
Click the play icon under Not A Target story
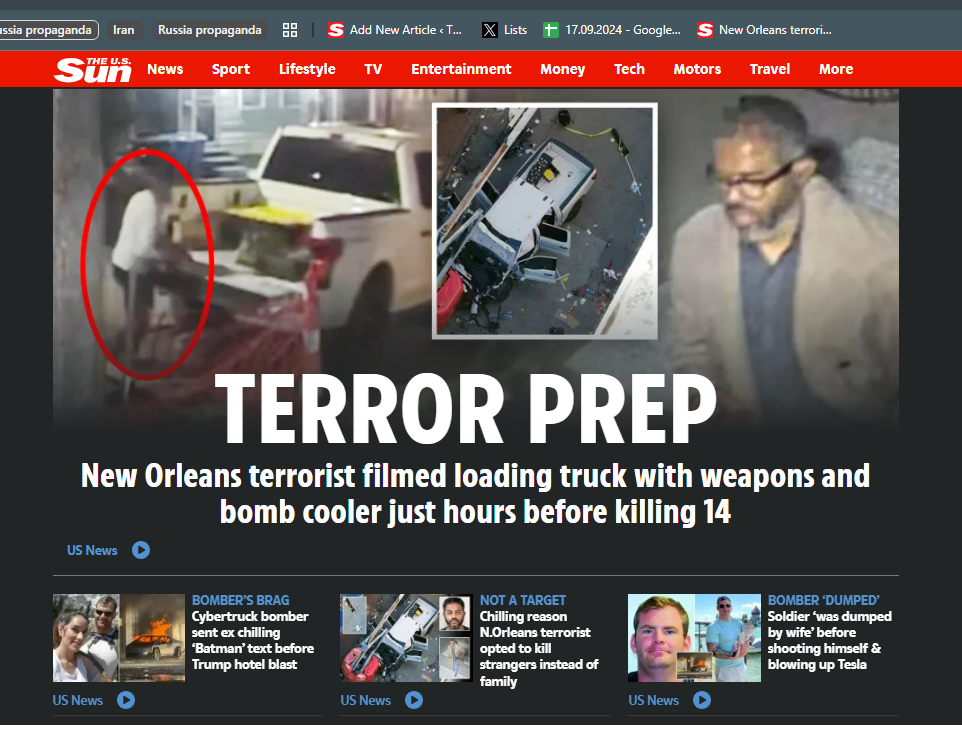[414, 700]
